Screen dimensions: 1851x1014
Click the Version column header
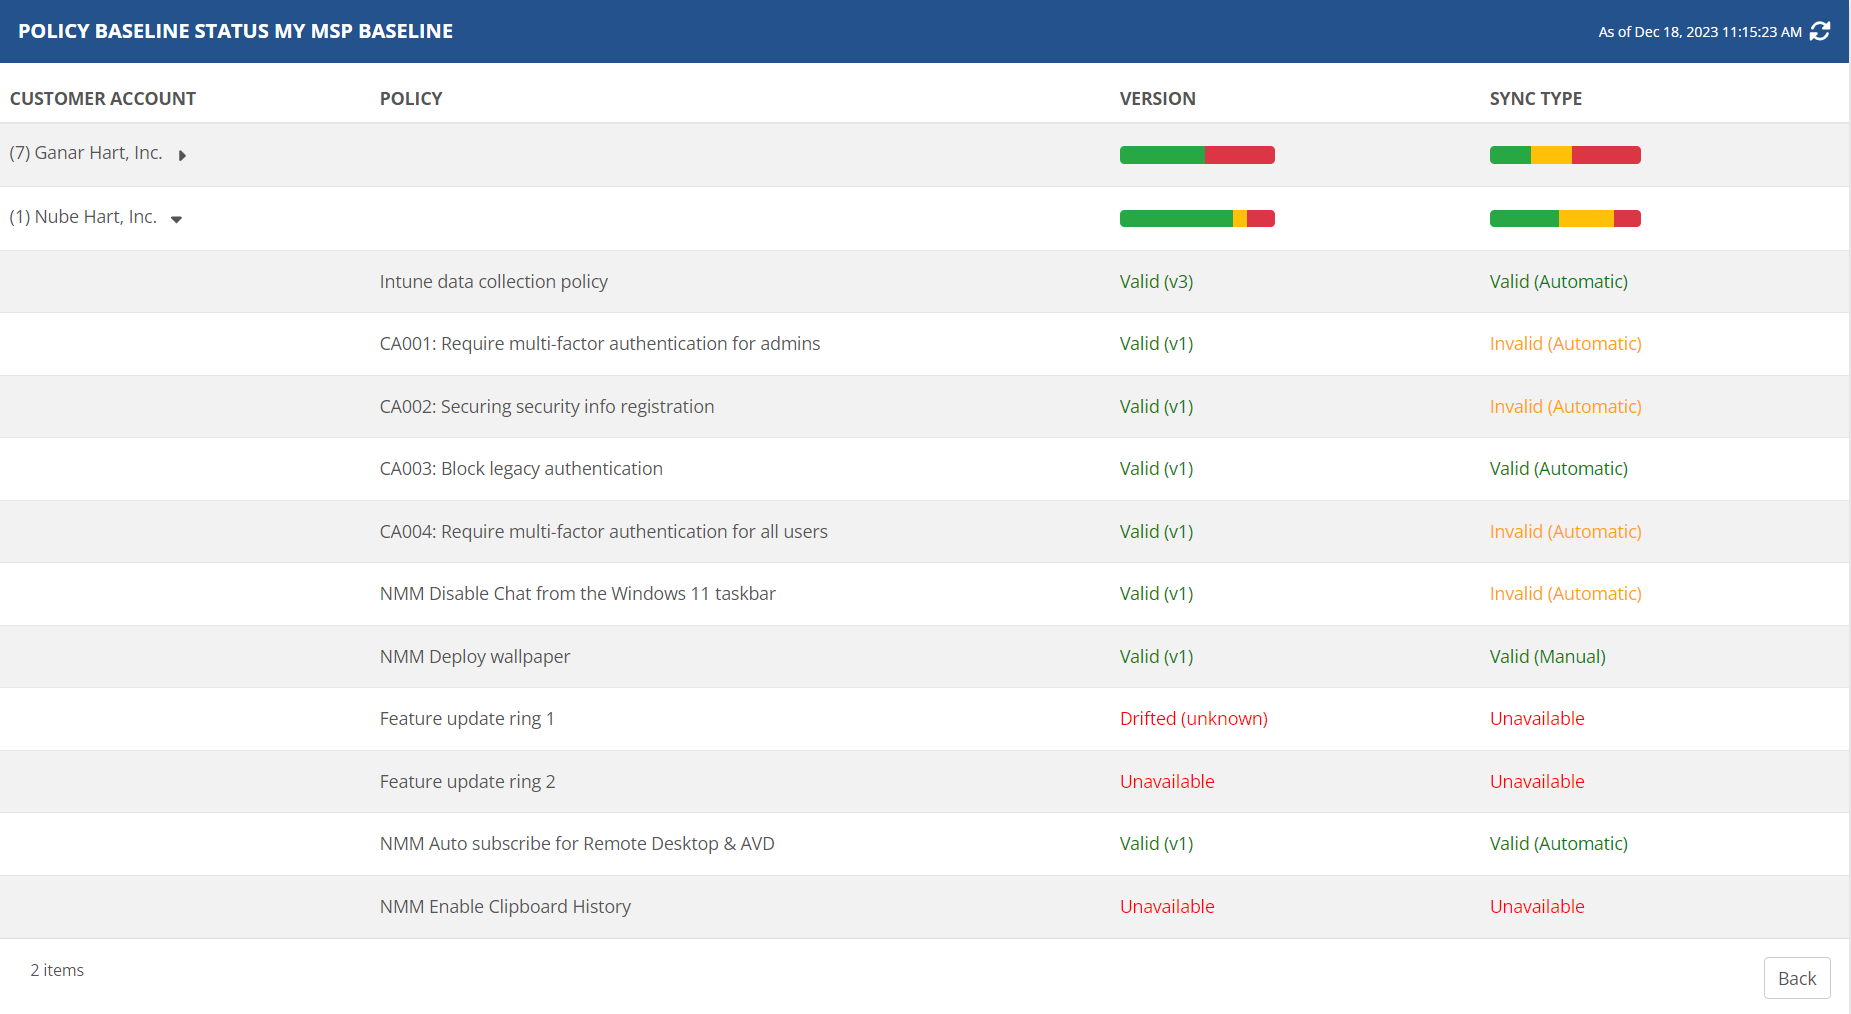[x=1157, y=99]
